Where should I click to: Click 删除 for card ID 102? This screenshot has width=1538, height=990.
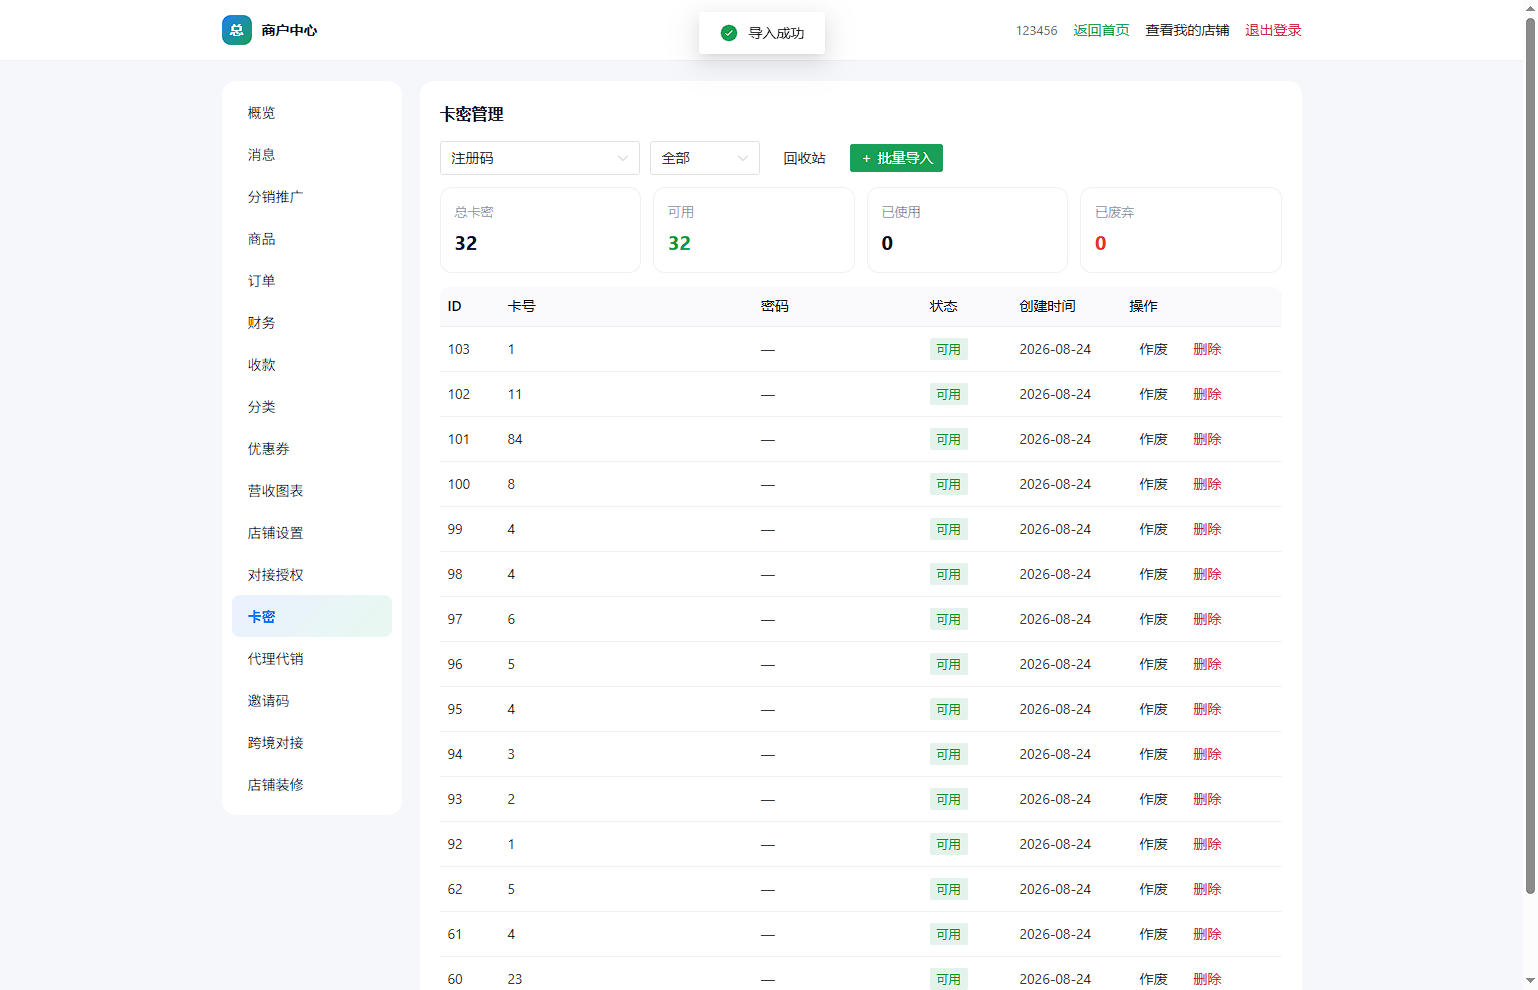coord(1207,394)
